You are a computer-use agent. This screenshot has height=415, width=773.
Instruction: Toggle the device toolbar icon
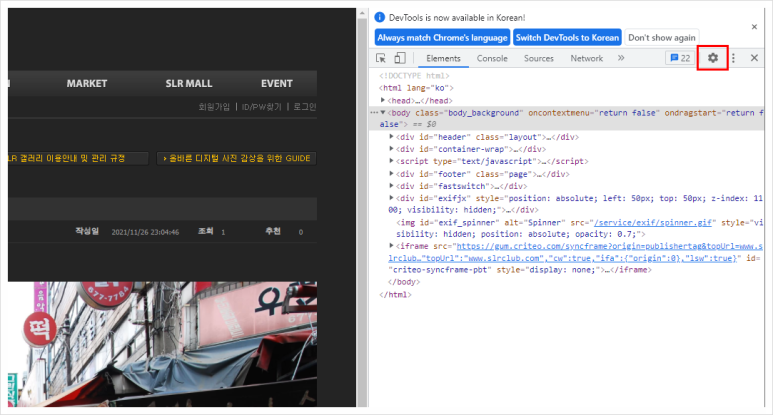coord(400,58)
